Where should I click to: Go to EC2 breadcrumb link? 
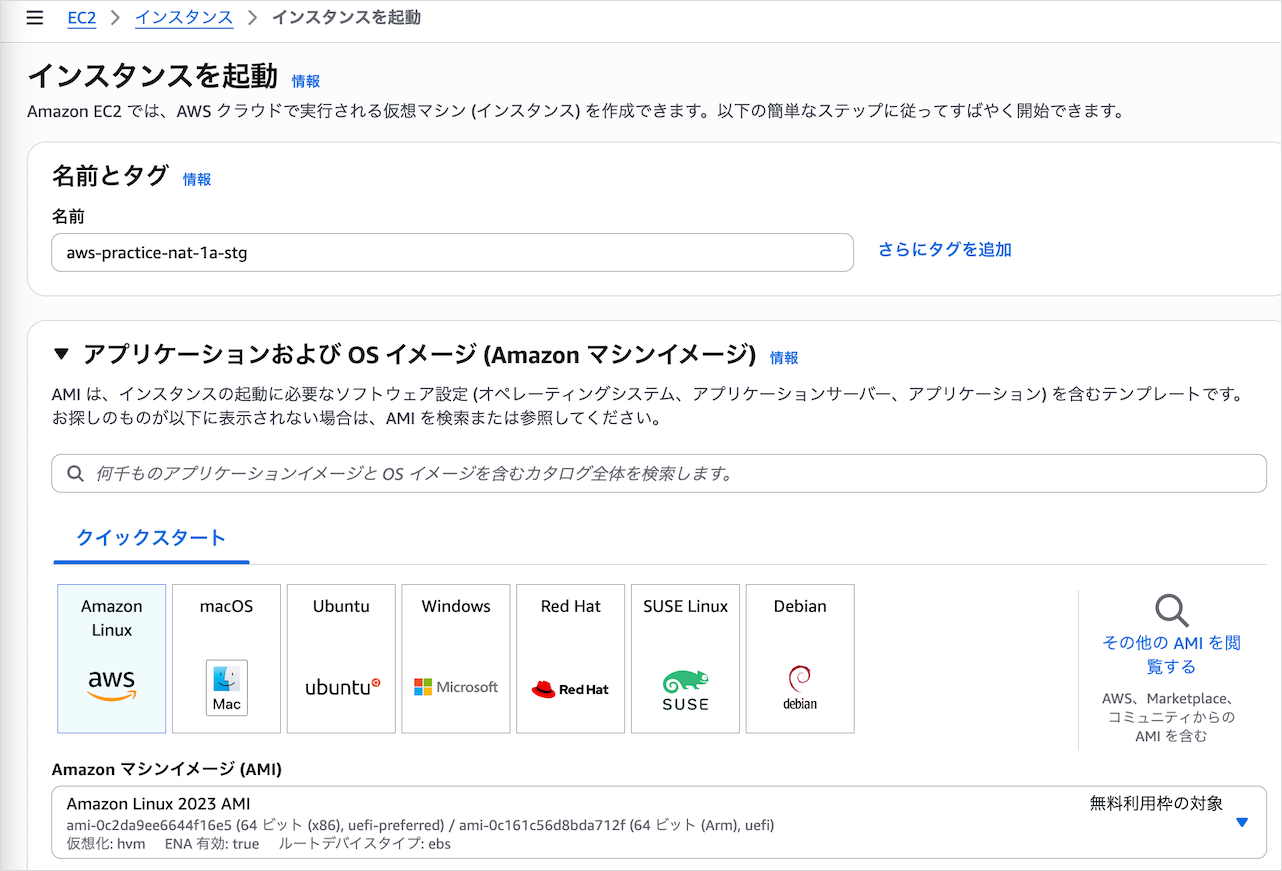click(x=82, y=18)
